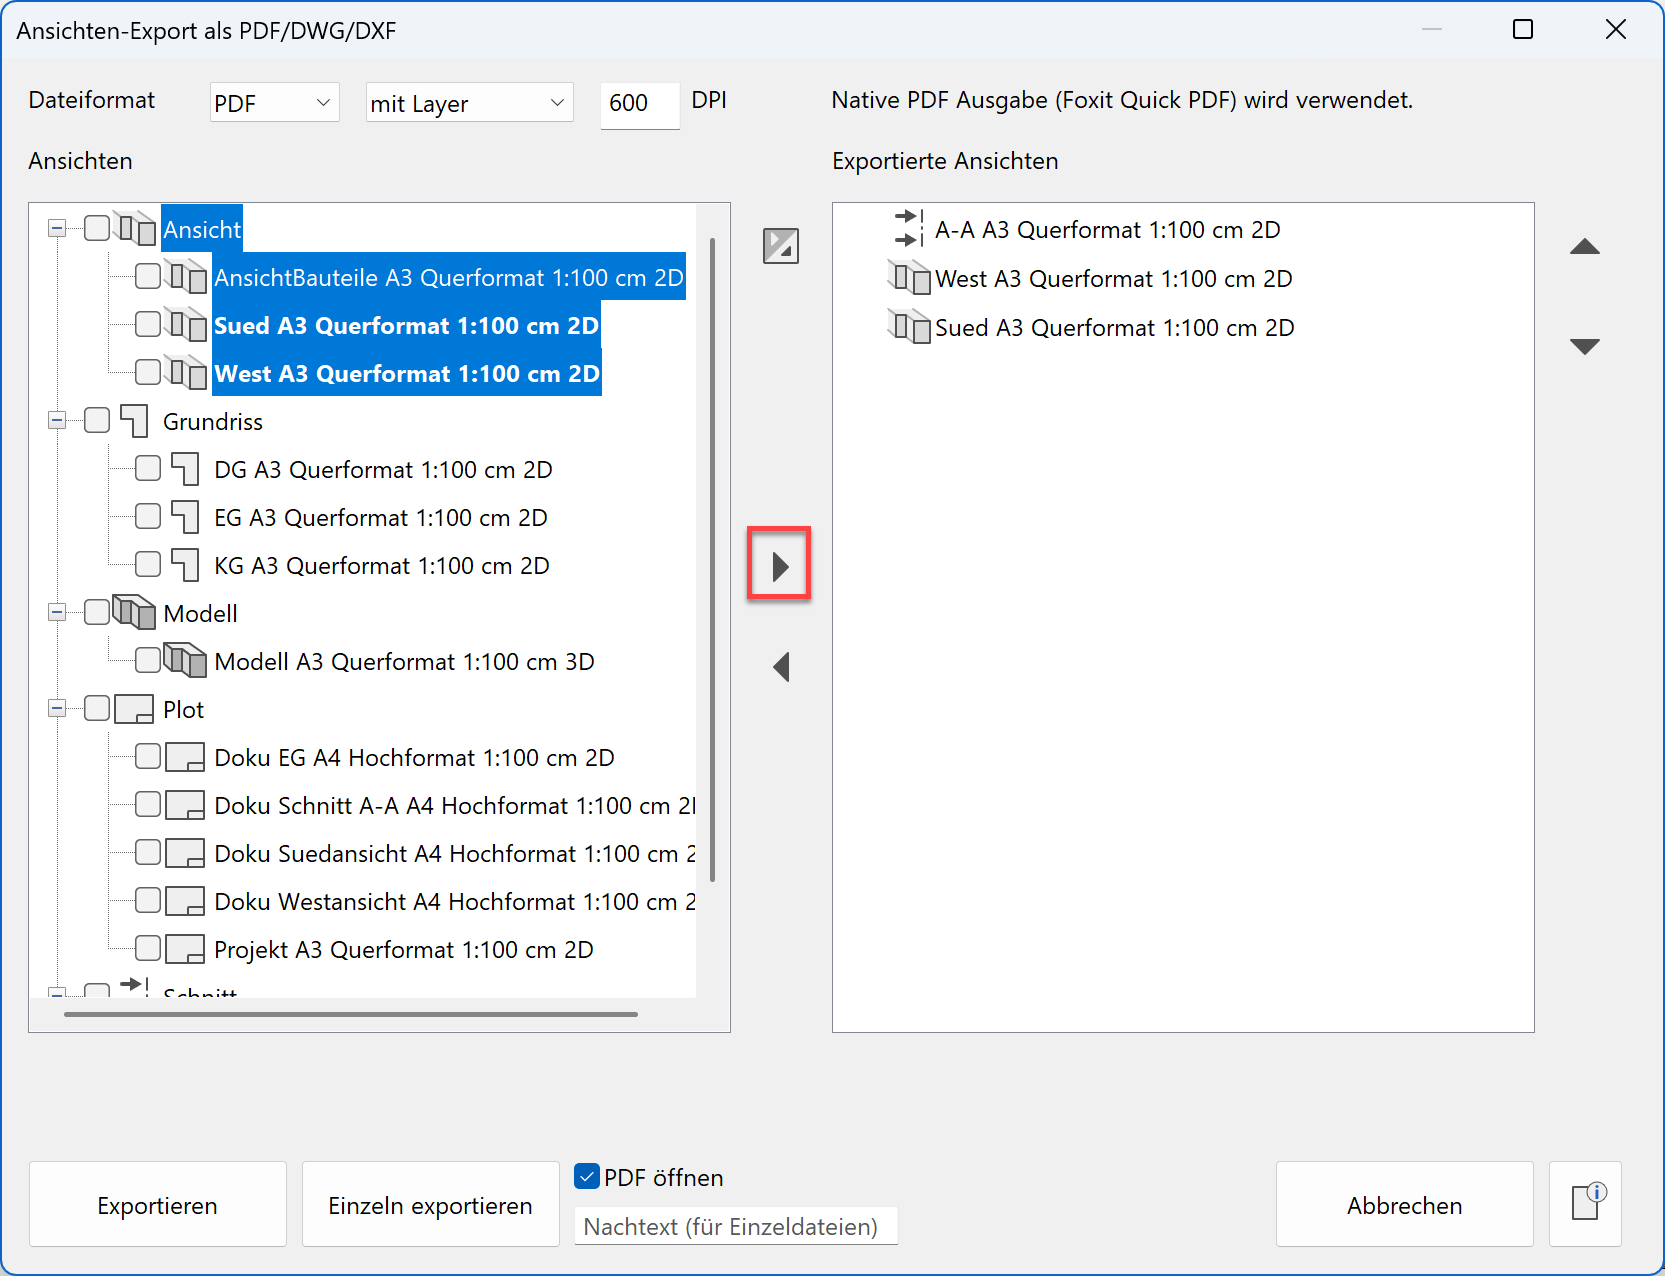Move an exported view down with the down arrow
Image resolution: width=1665 pixels, height=1276 pixels.
pyautogui.click(x=1585, y=345)
